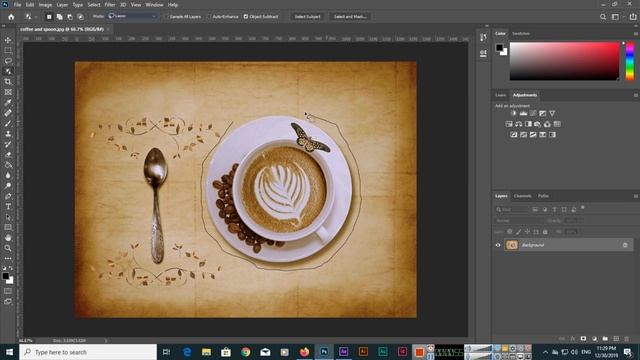Open the search icon in options bar

coord(603,17)
